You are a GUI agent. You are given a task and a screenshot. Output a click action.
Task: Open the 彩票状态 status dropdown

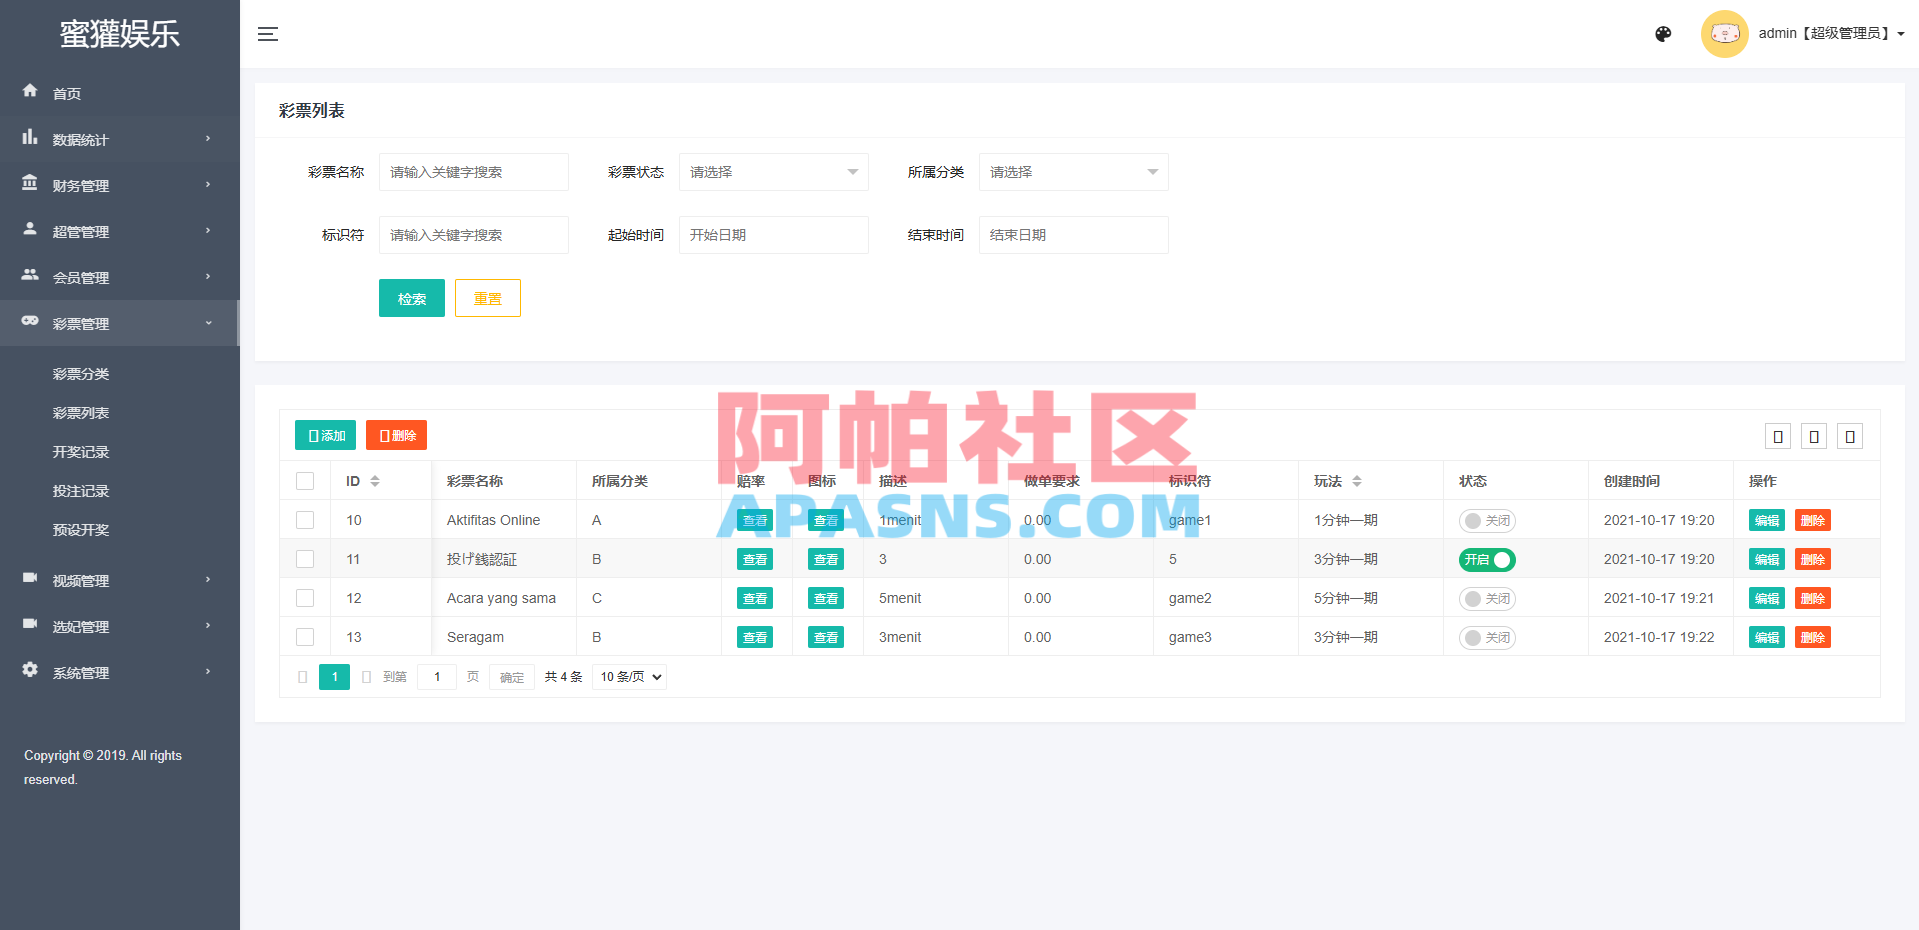pyautogui.click(x=773, y=172)
